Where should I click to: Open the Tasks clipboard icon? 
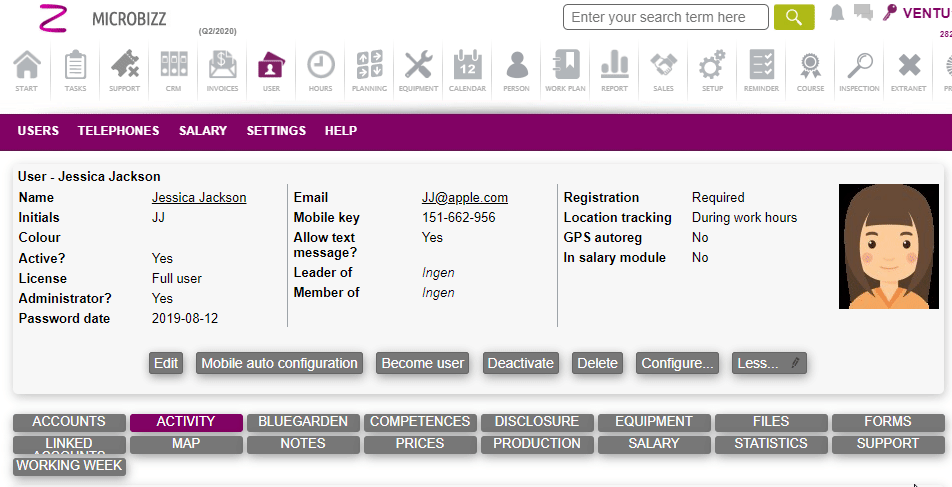pos(75,71)
